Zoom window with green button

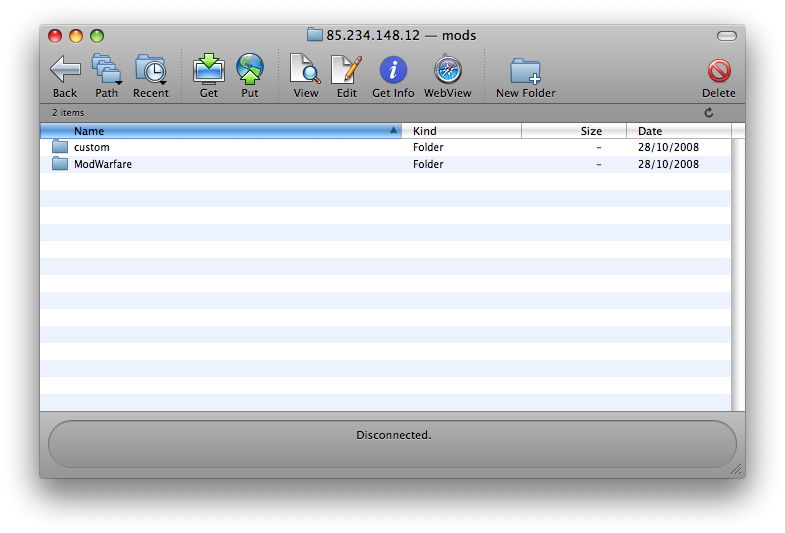point(97,36)
